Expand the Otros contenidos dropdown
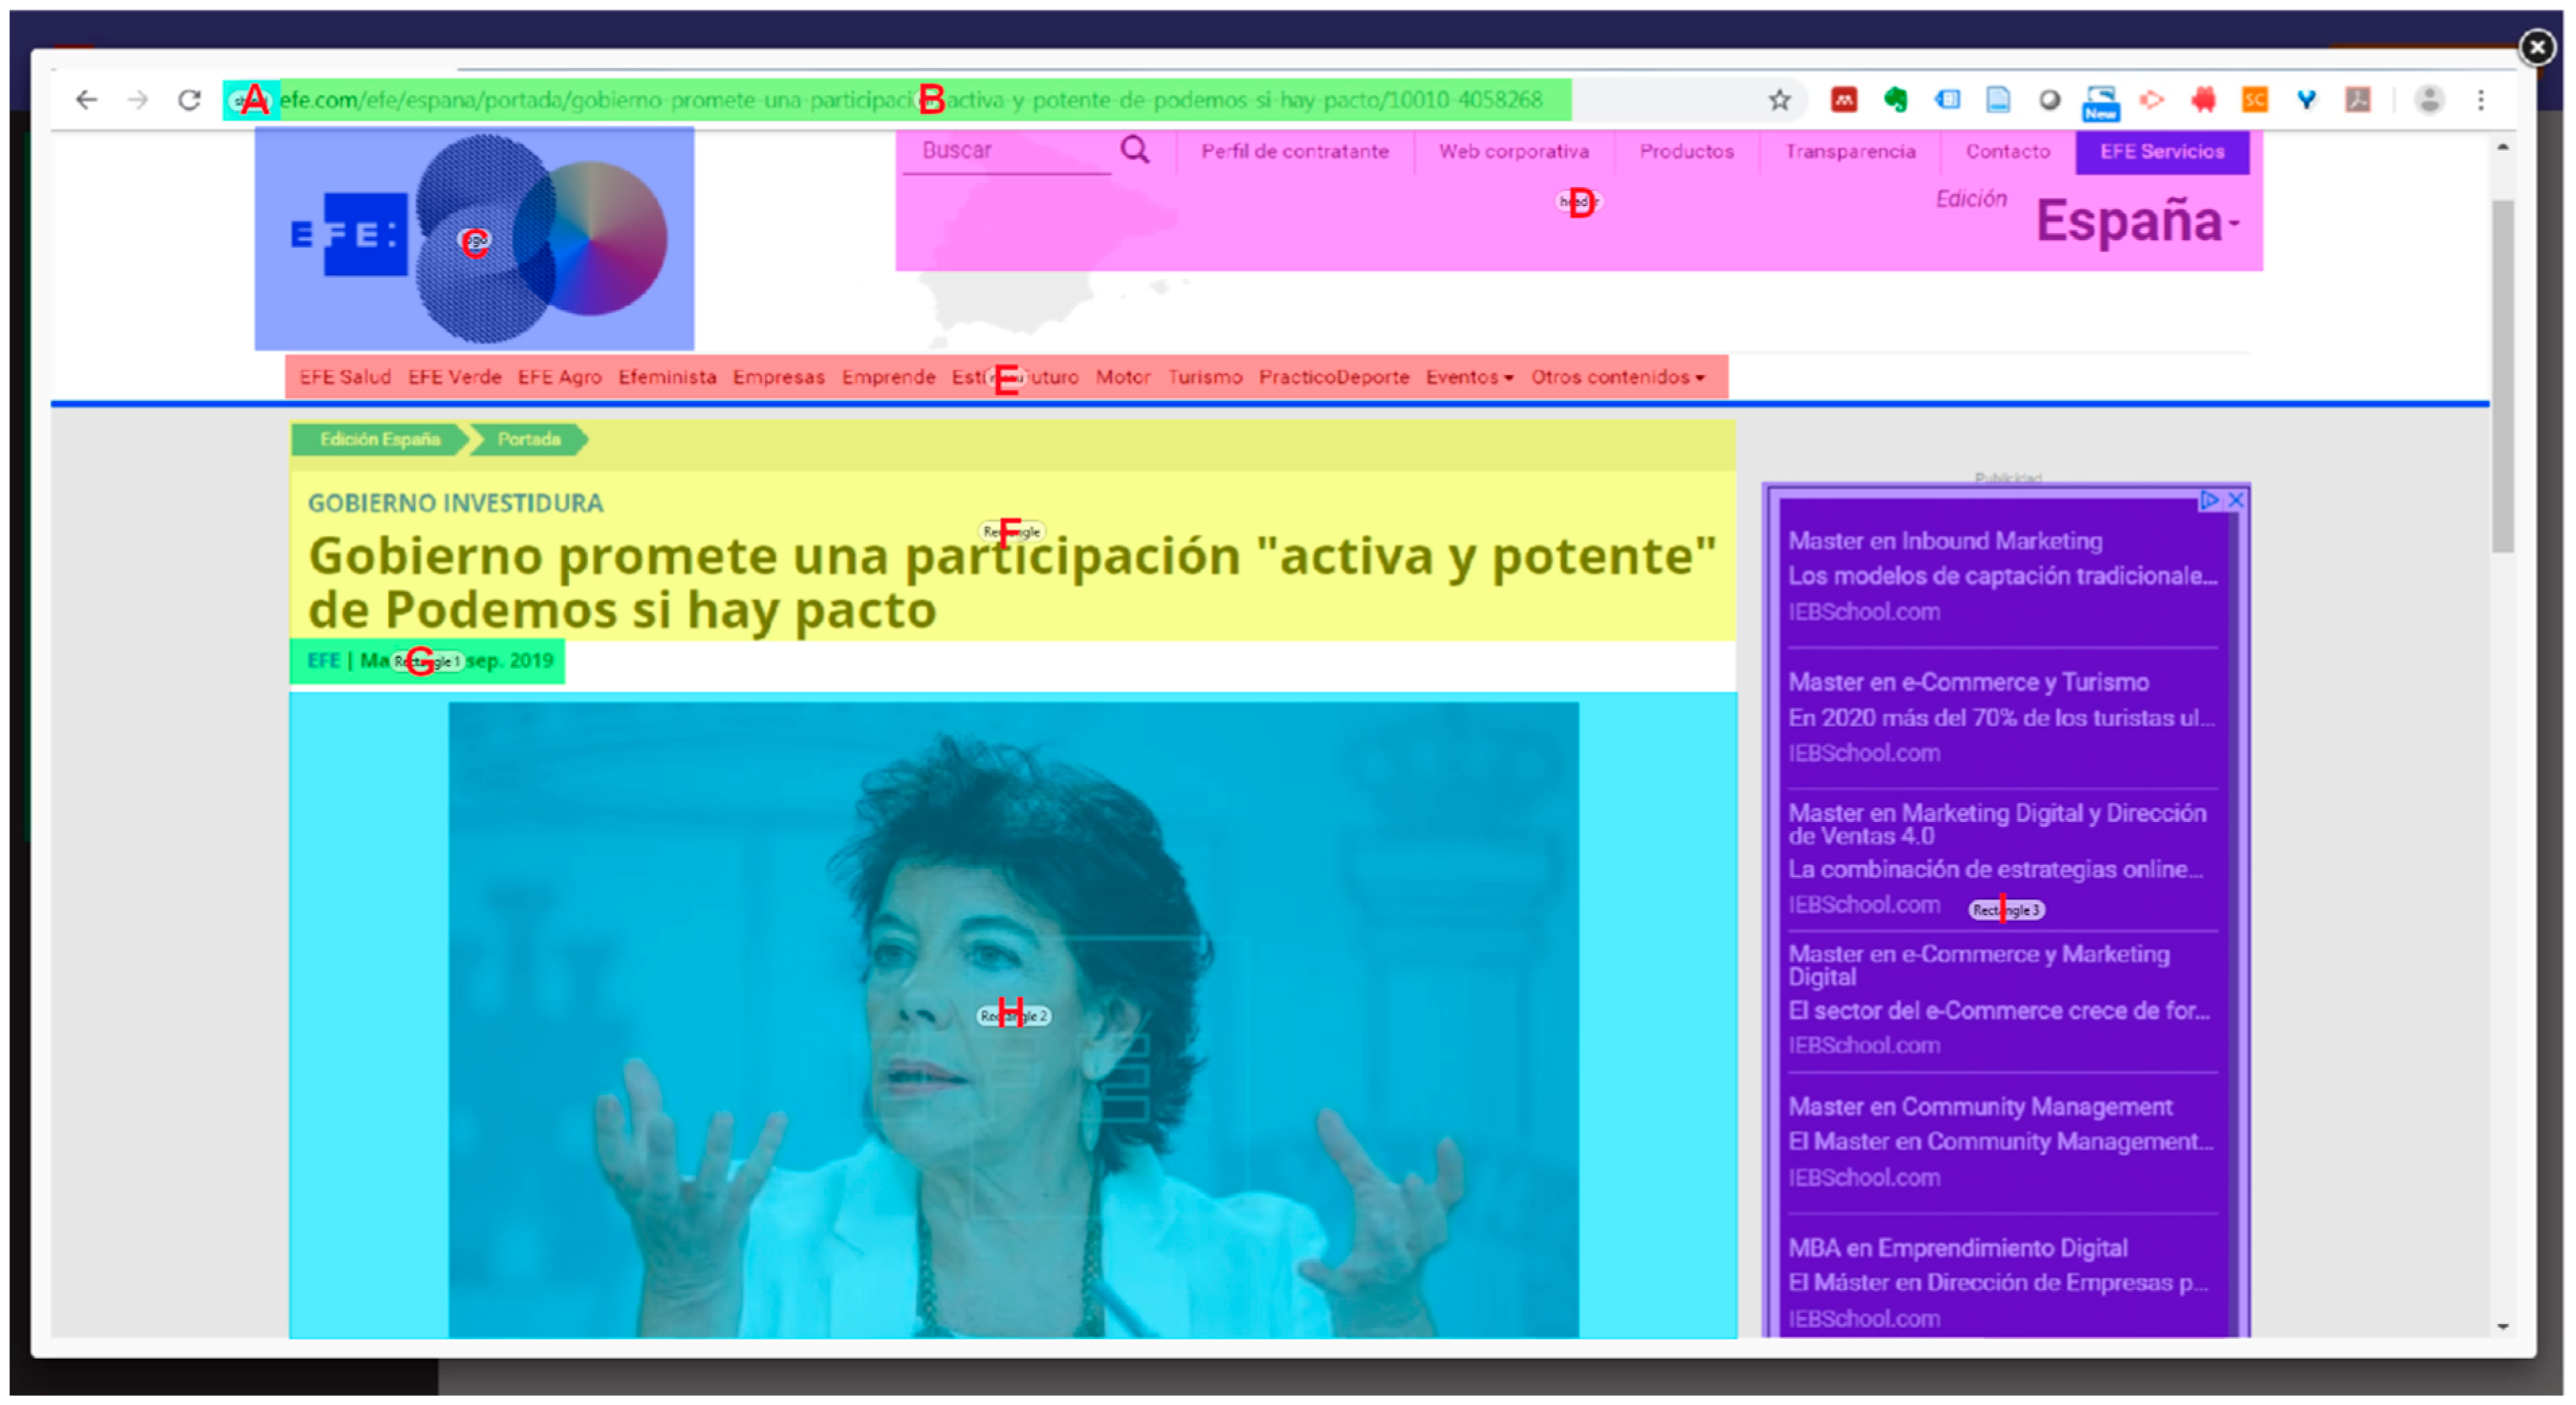Screen dimensions: 2576x1405 [1617, 377]
